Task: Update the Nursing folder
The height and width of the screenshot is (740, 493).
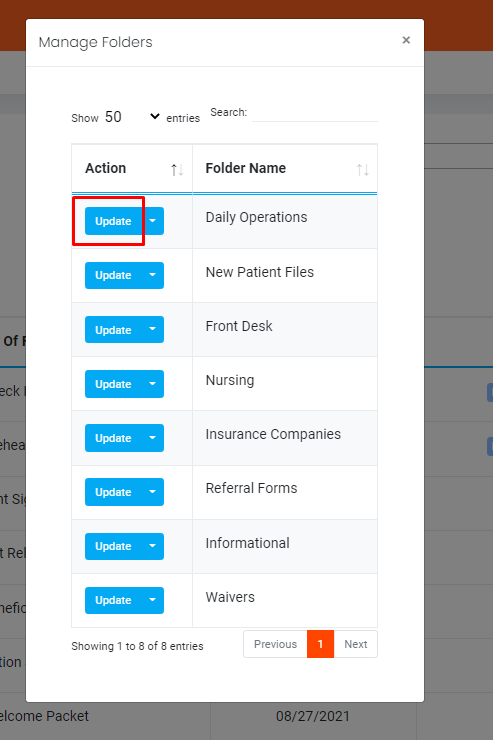Action: click(113, 384)
